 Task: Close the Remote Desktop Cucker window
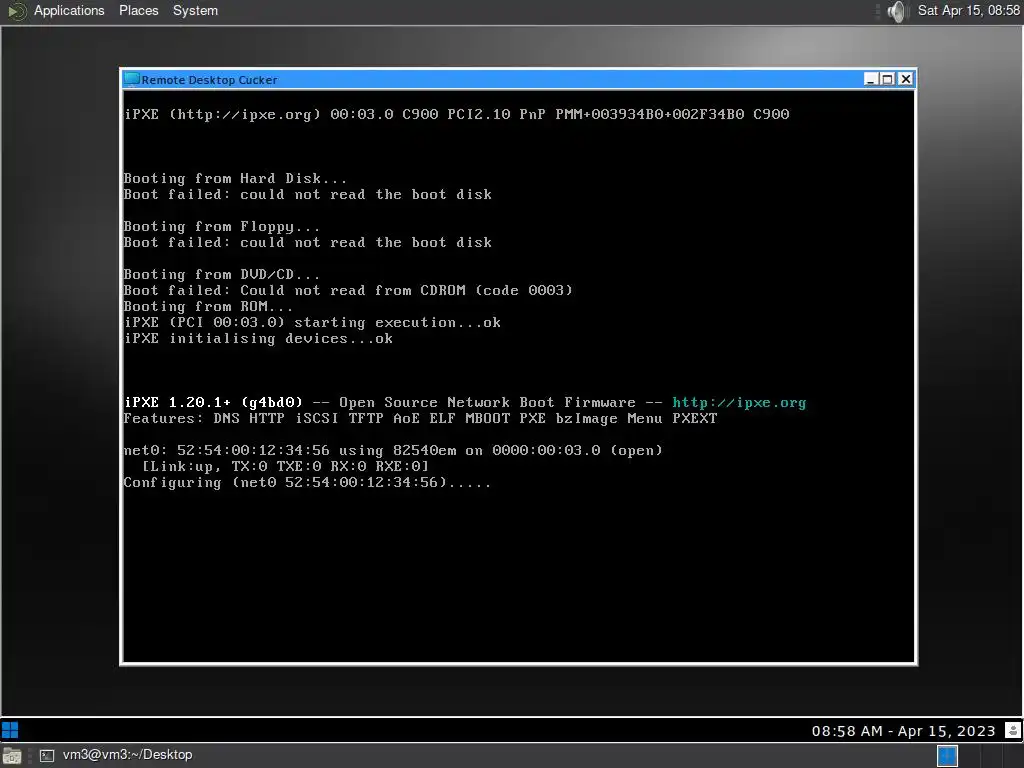(x=905, y=79)
